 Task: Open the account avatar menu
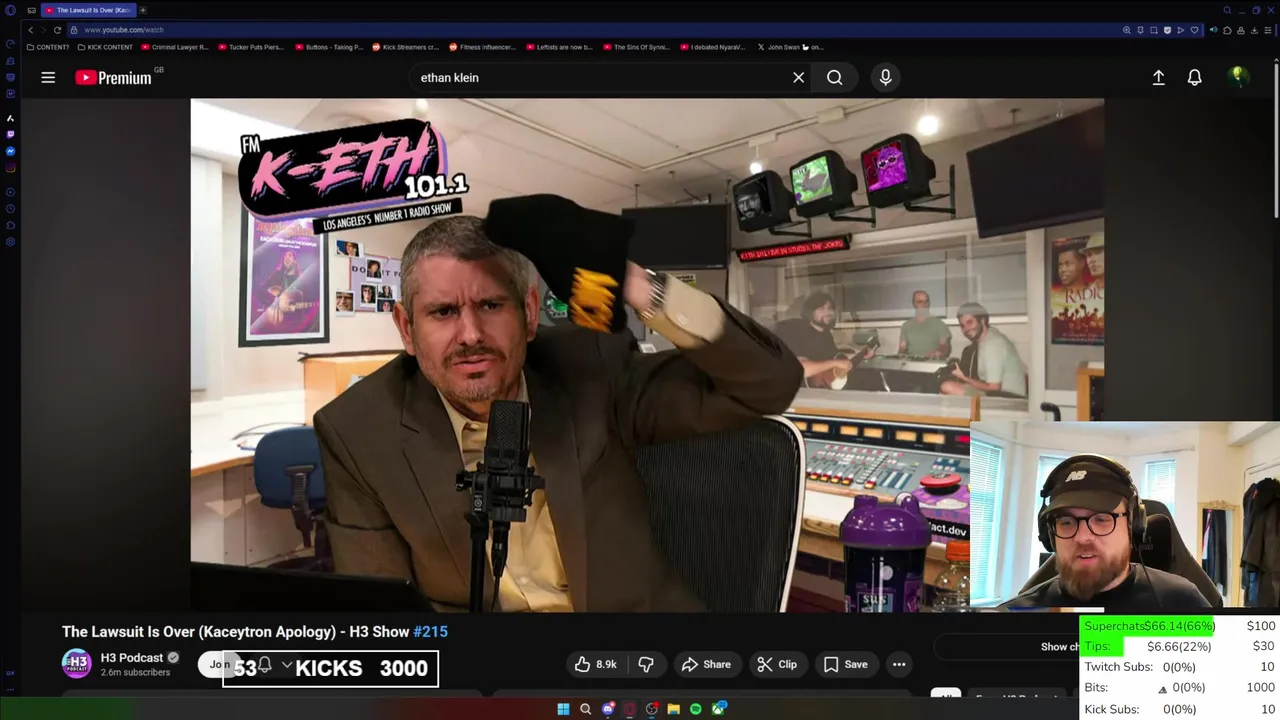click(1238, 76)
